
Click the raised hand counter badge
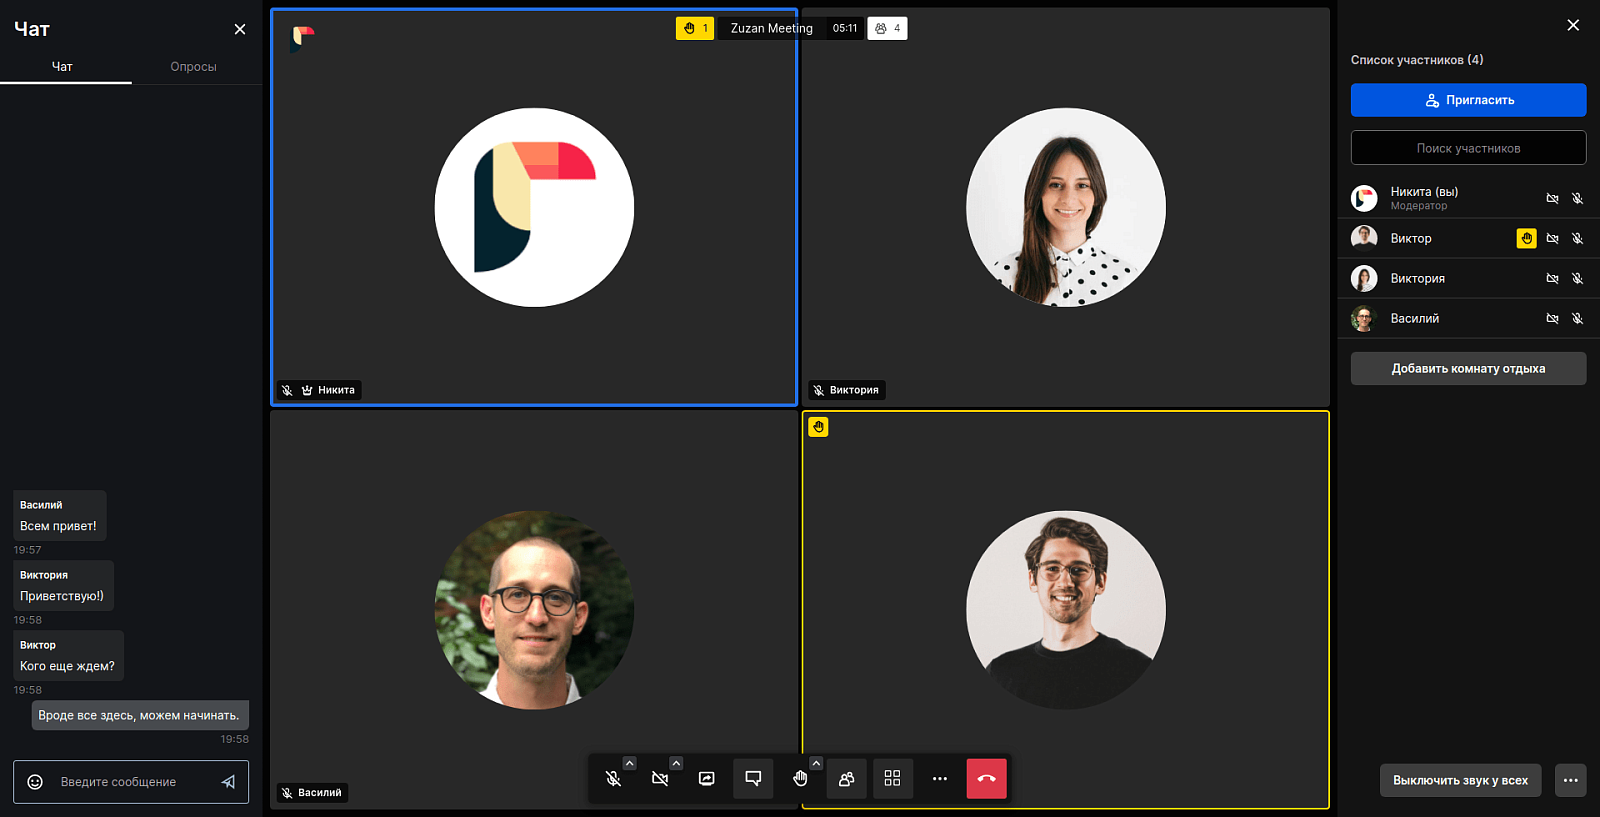[695, 28]
